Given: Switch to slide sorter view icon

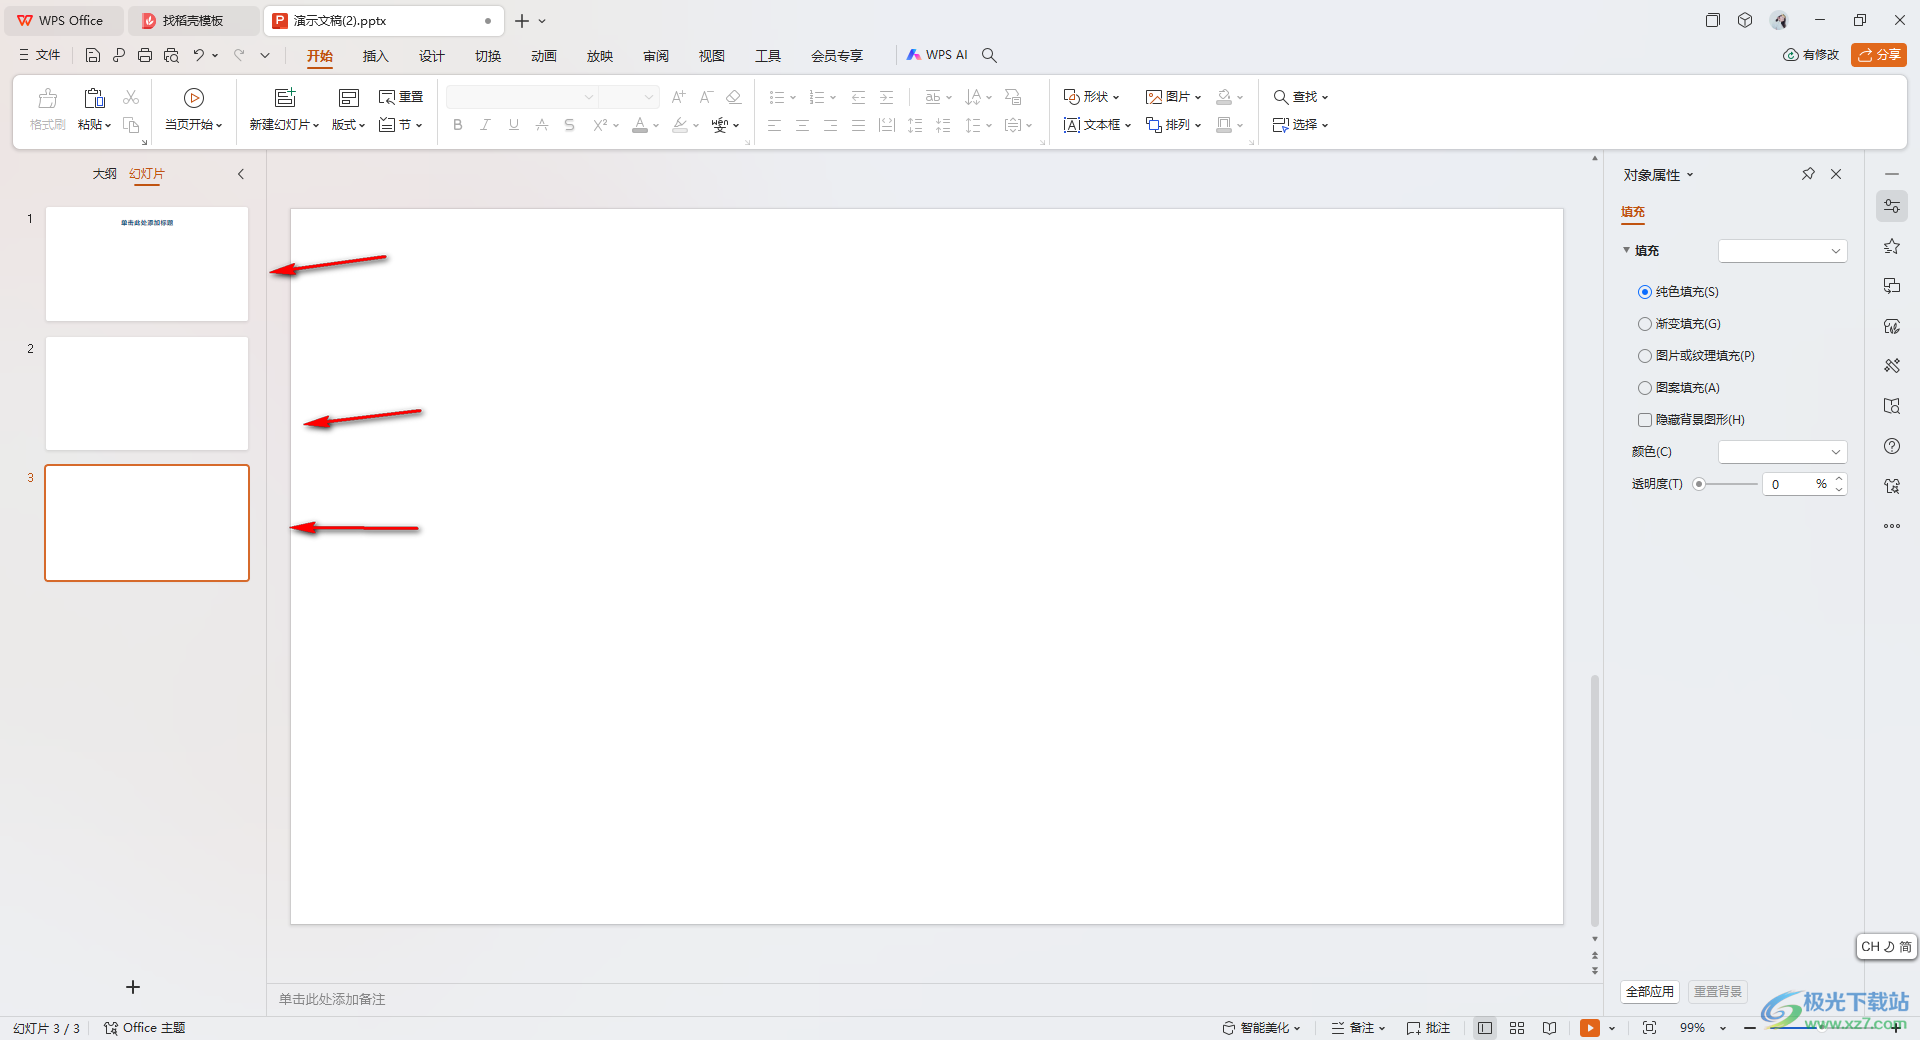Looking at the screenshot, I should [x=1517, y=1028].
